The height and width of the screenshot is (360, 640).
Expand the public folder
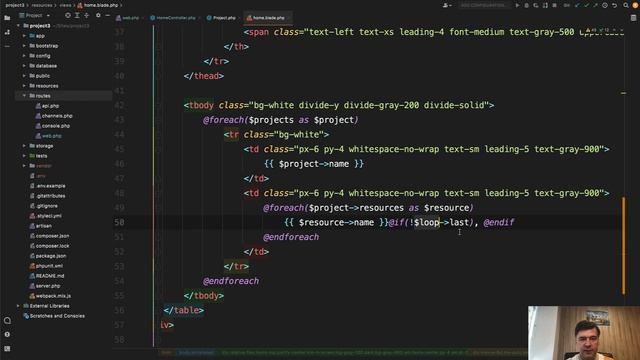pyautogui.click(x=24, y=76)
